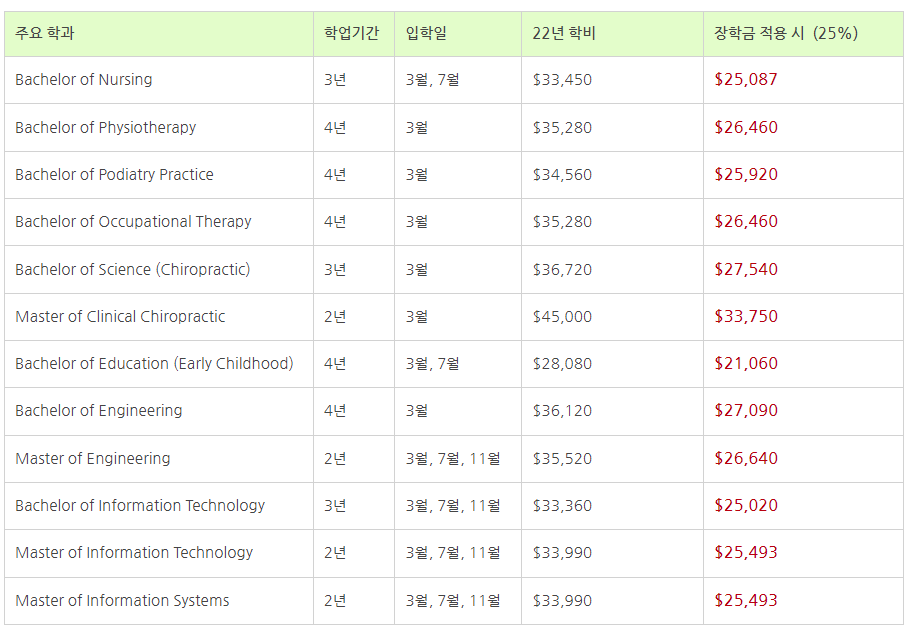910x630 pixels.
Task: Select the 'Bachelor of Podiatry Practice' cell
Action: click(159, 175)
